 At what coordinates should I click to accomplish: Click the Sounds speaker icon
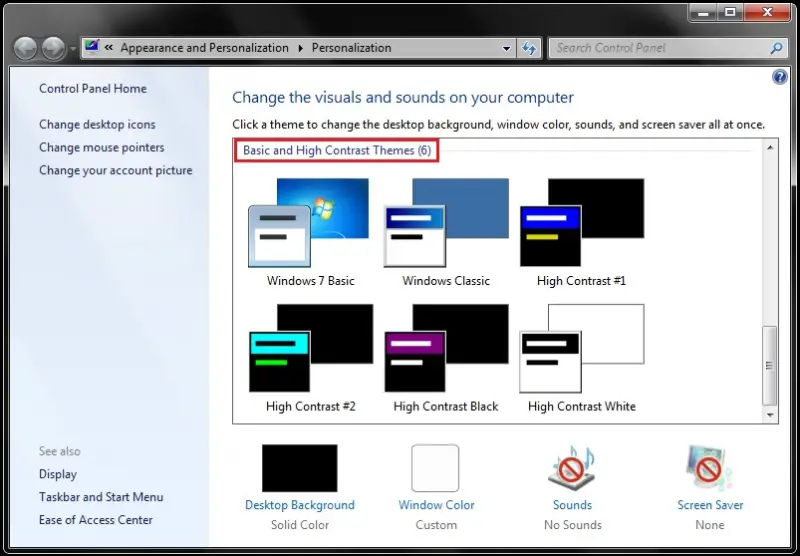[572, 468]
